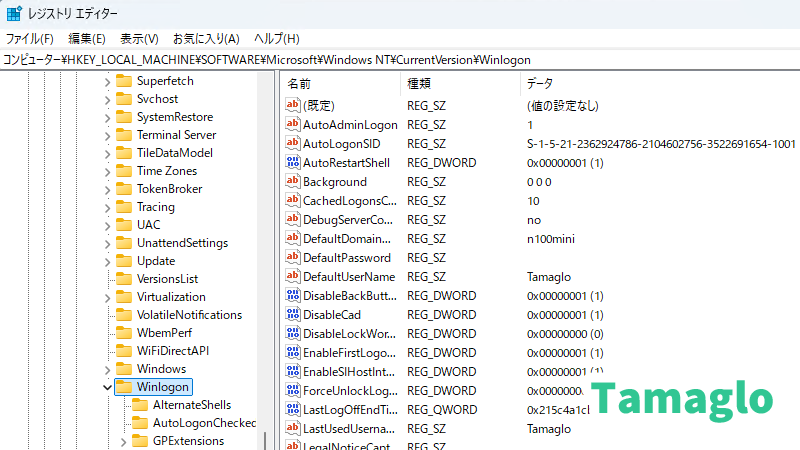Screen dimensions: 800x450
Task: Expand the Superfetch key
Action: pyautogui.click(x=107, y=82)
